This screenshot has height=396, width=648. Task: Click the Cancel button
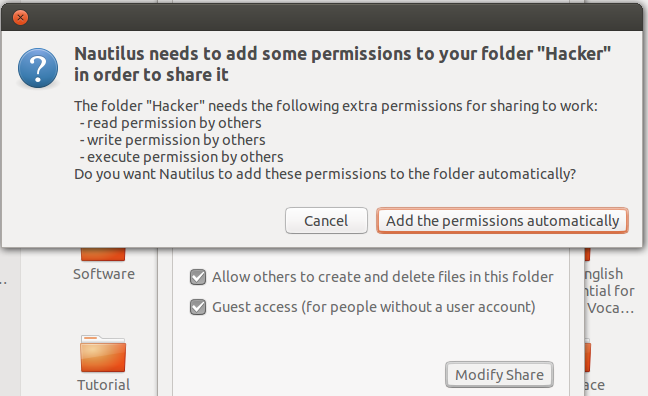pos(326,221)
